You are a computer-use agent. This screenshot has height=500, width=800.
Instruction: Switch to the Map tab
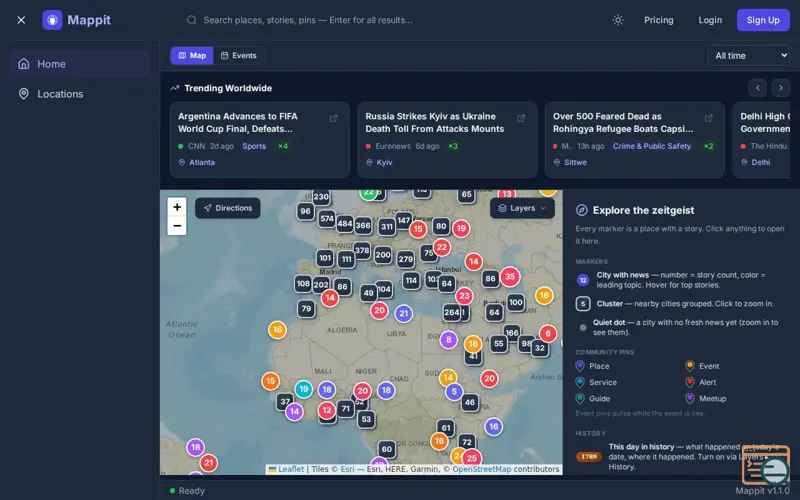[x=192, y=56]
